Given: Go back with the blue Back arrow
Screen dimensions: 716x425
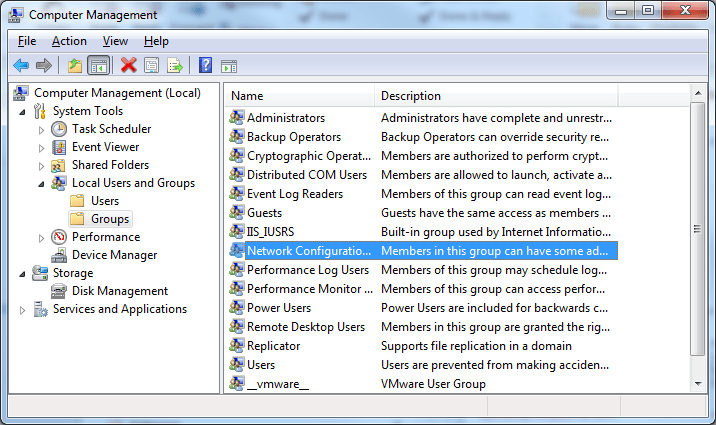Looking at the screenshot, I should [x=21, y=66].
